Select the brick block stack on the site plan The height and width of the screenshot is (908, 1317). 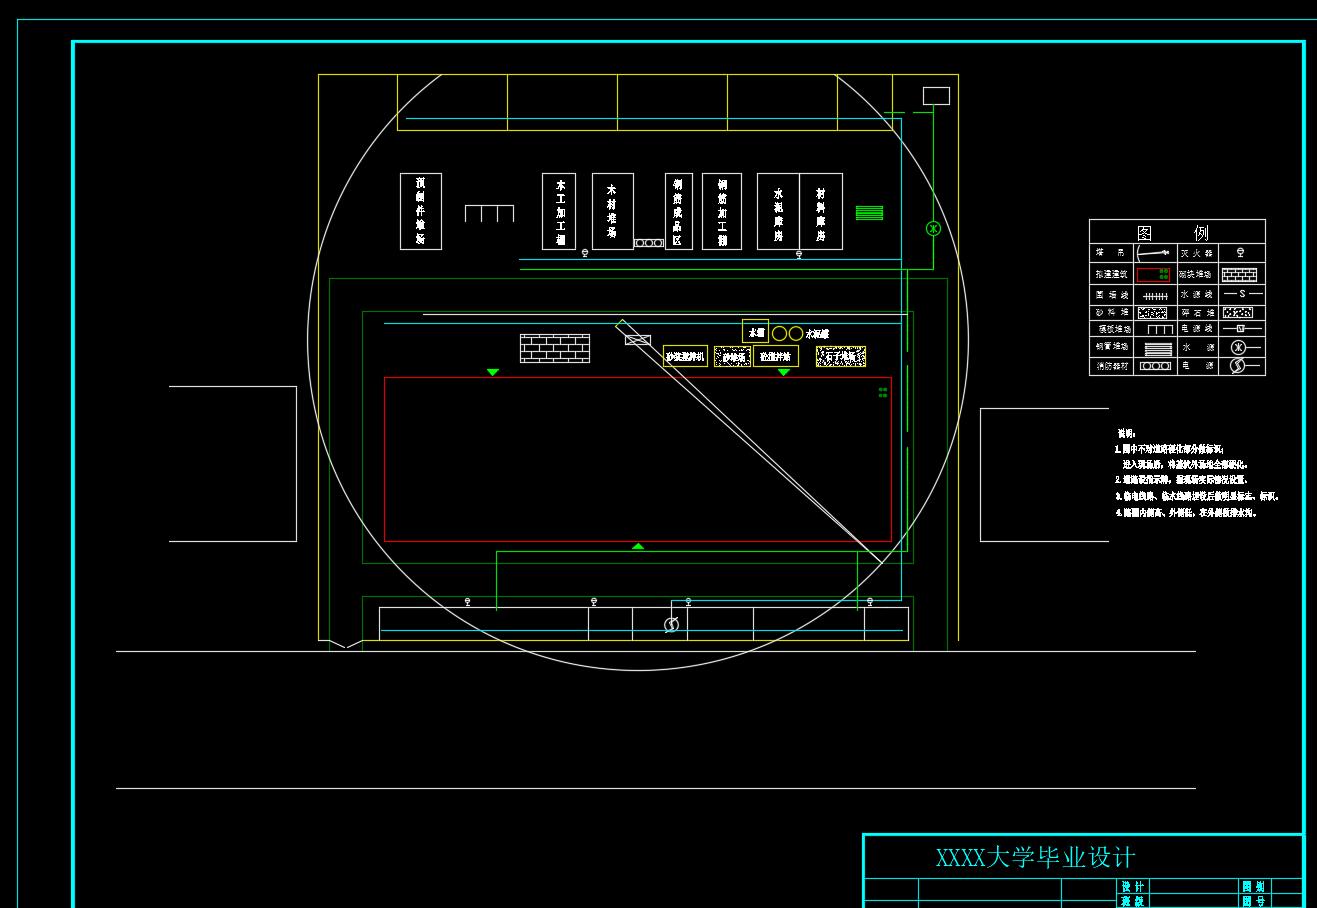[x=555, y=348]
